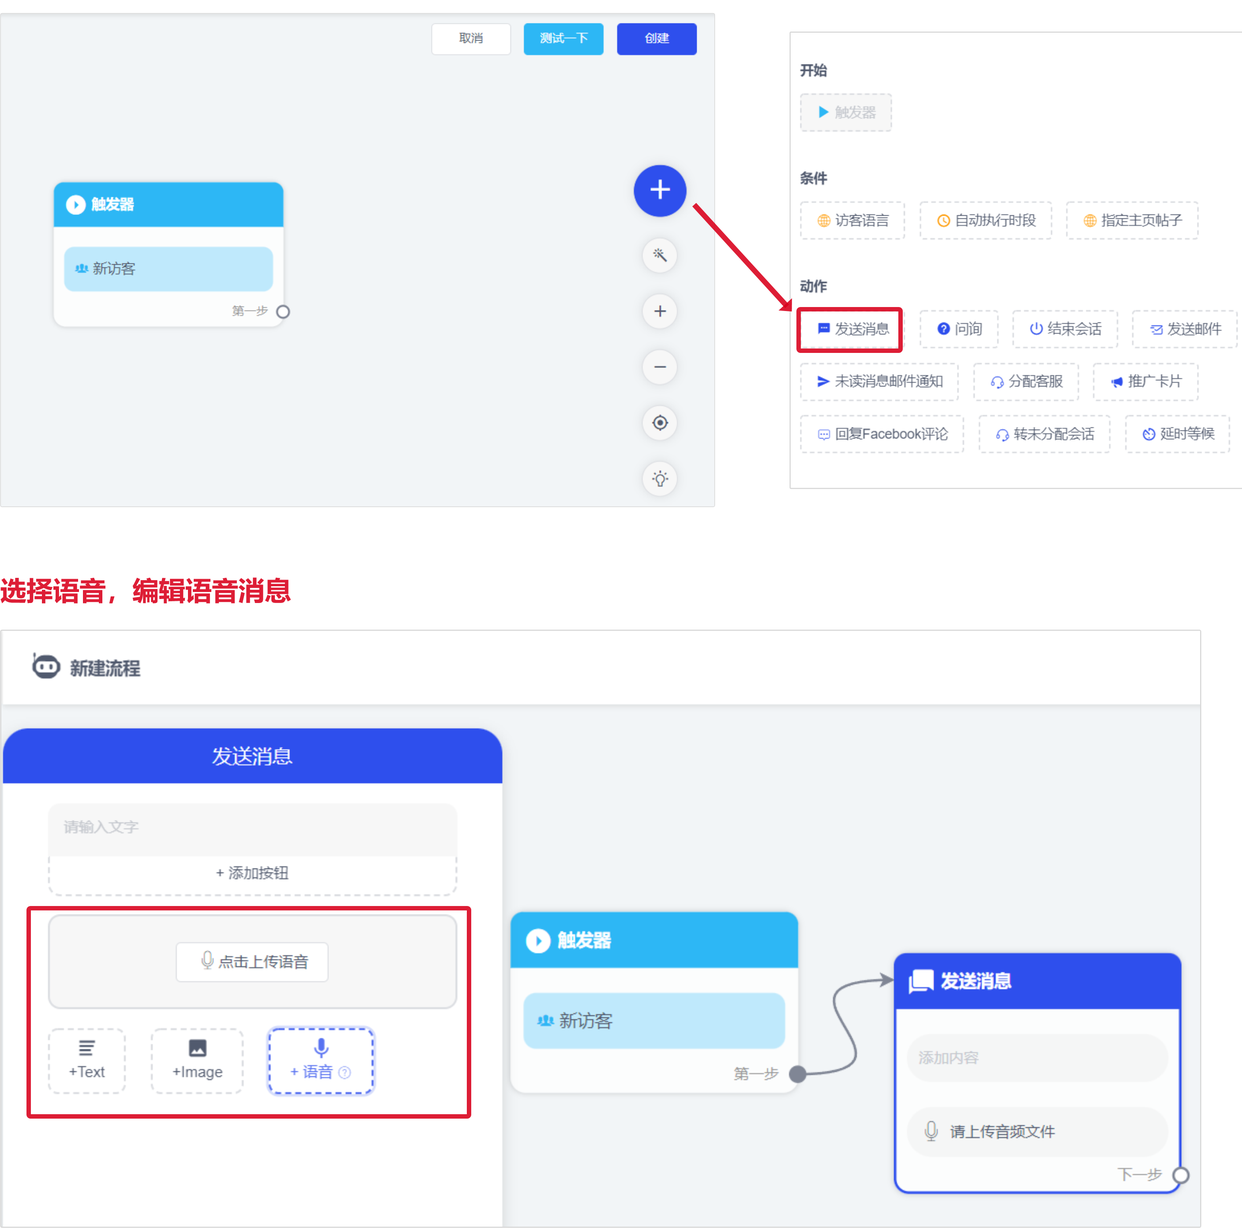
Task: Click + 添加按钮 to add a button
Action: [x=253, y=873]
